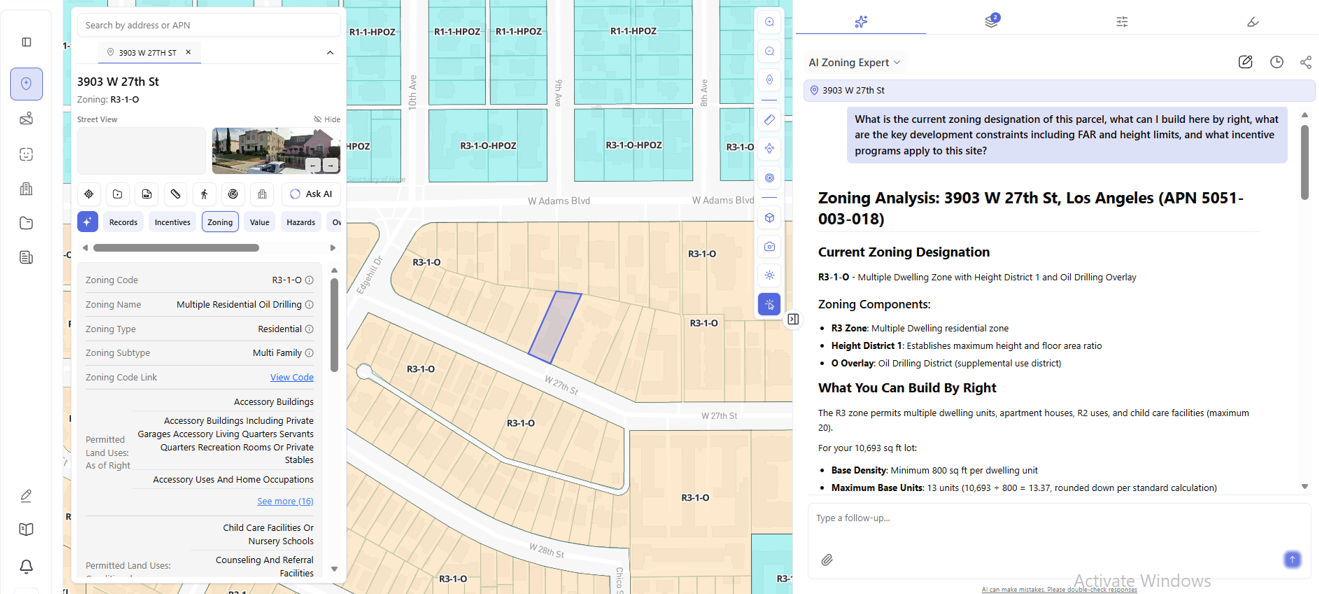Toggle the active parcel select cursor tool
The height and width of the screenshot is (594, 1319).
pyautogui.click(x=769, y=304)
